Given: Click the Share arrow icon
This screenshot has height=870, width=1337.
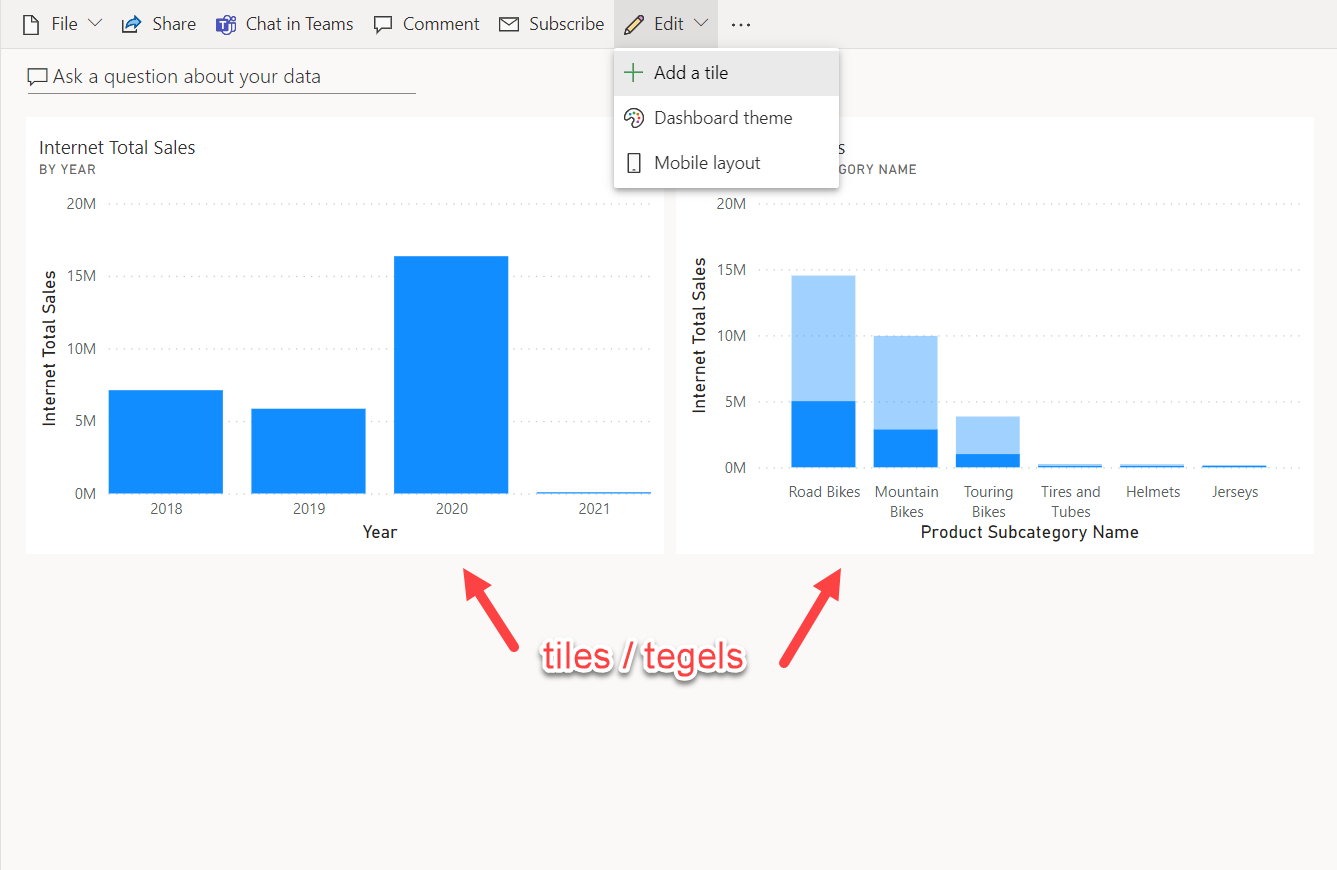Looking at the screenshot, I should click(131, 24).
